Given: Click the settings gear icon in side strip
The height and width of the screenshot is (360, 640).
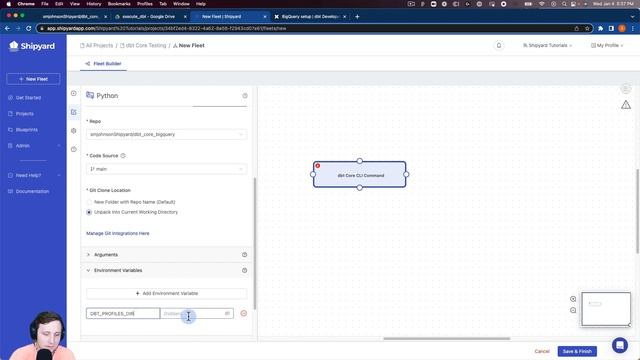Looking at the screenshot, I should click(x=73, y=131).
